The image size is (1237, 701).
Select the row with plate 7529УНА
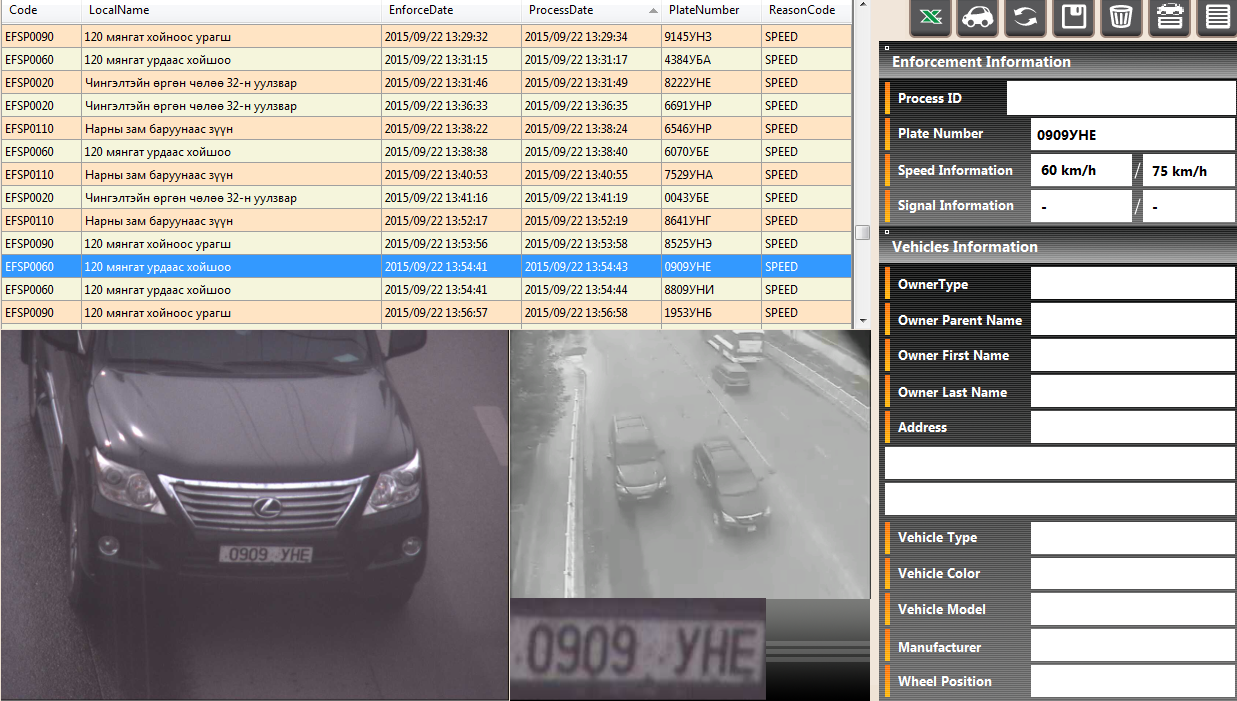point(426,175)
